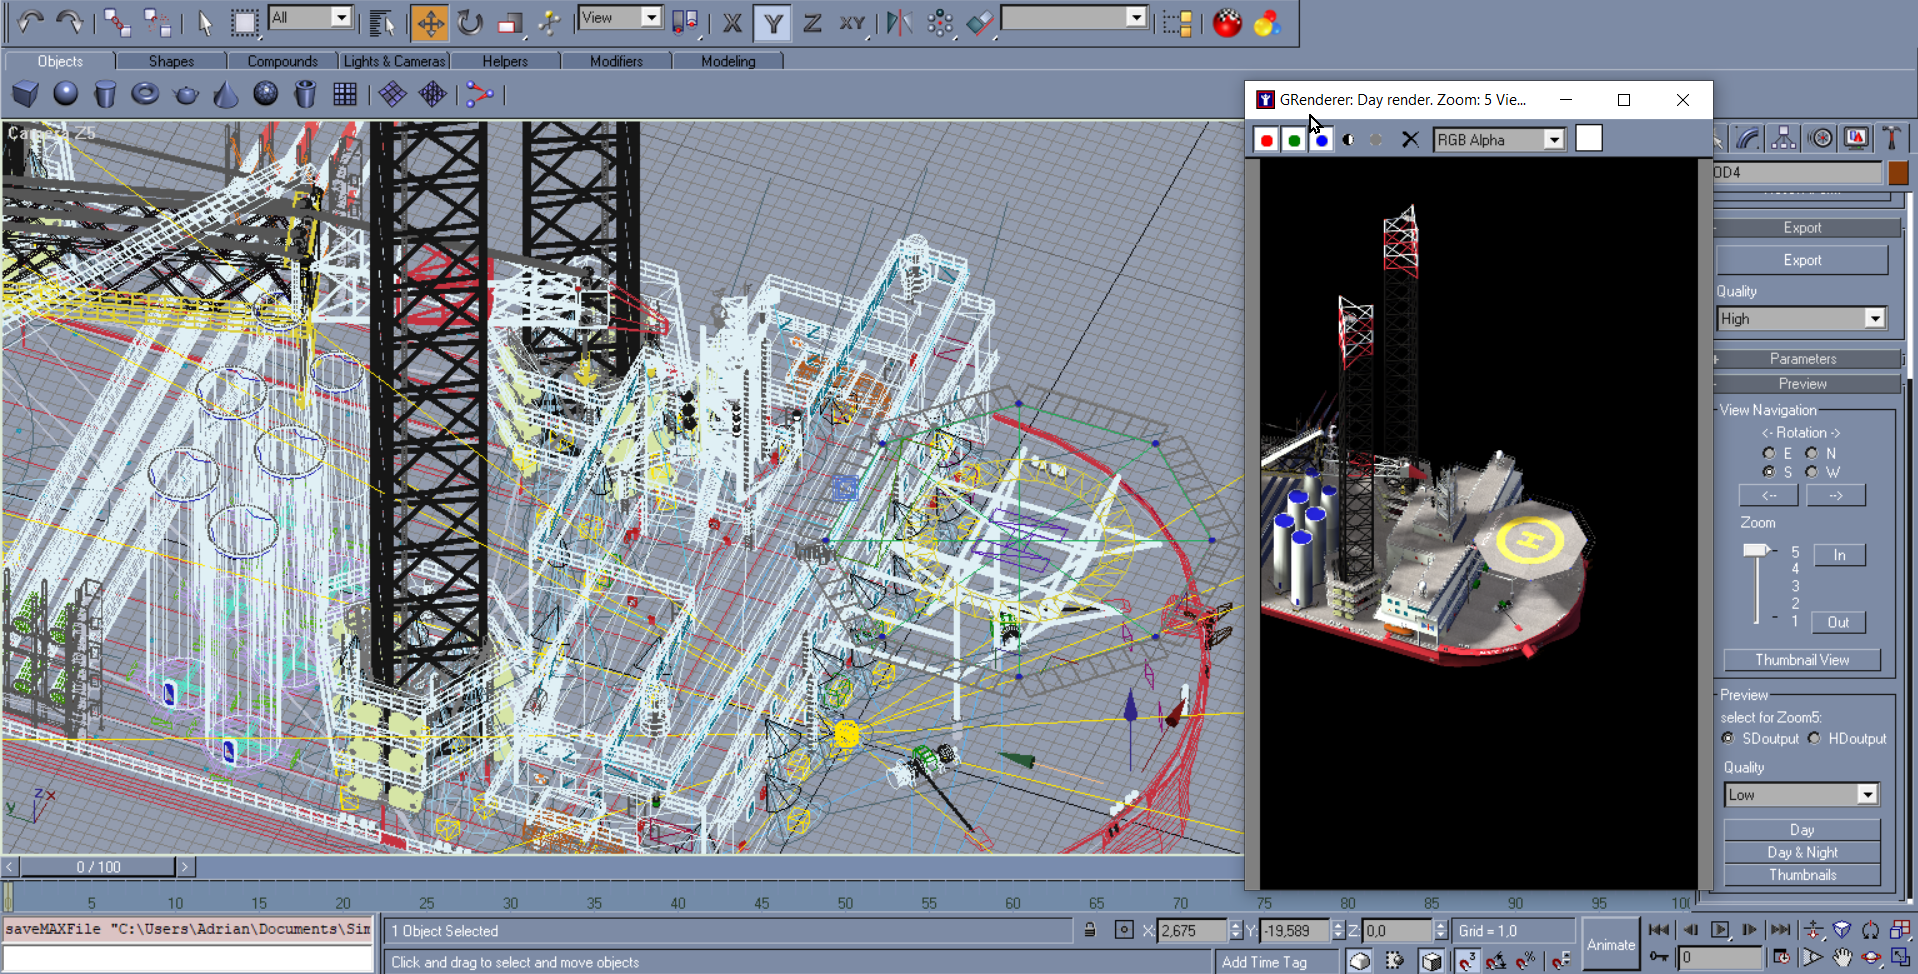Restrict transform to Z axis
Image resolution: width=1918 pixels, height=974 pixels.
coord(812,22)
